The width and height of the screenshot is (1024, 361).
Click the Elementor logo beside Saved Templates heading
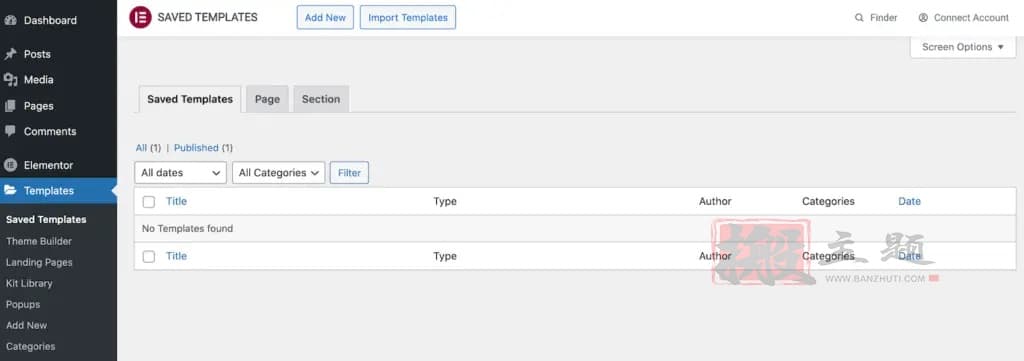(x=140, y=18)
